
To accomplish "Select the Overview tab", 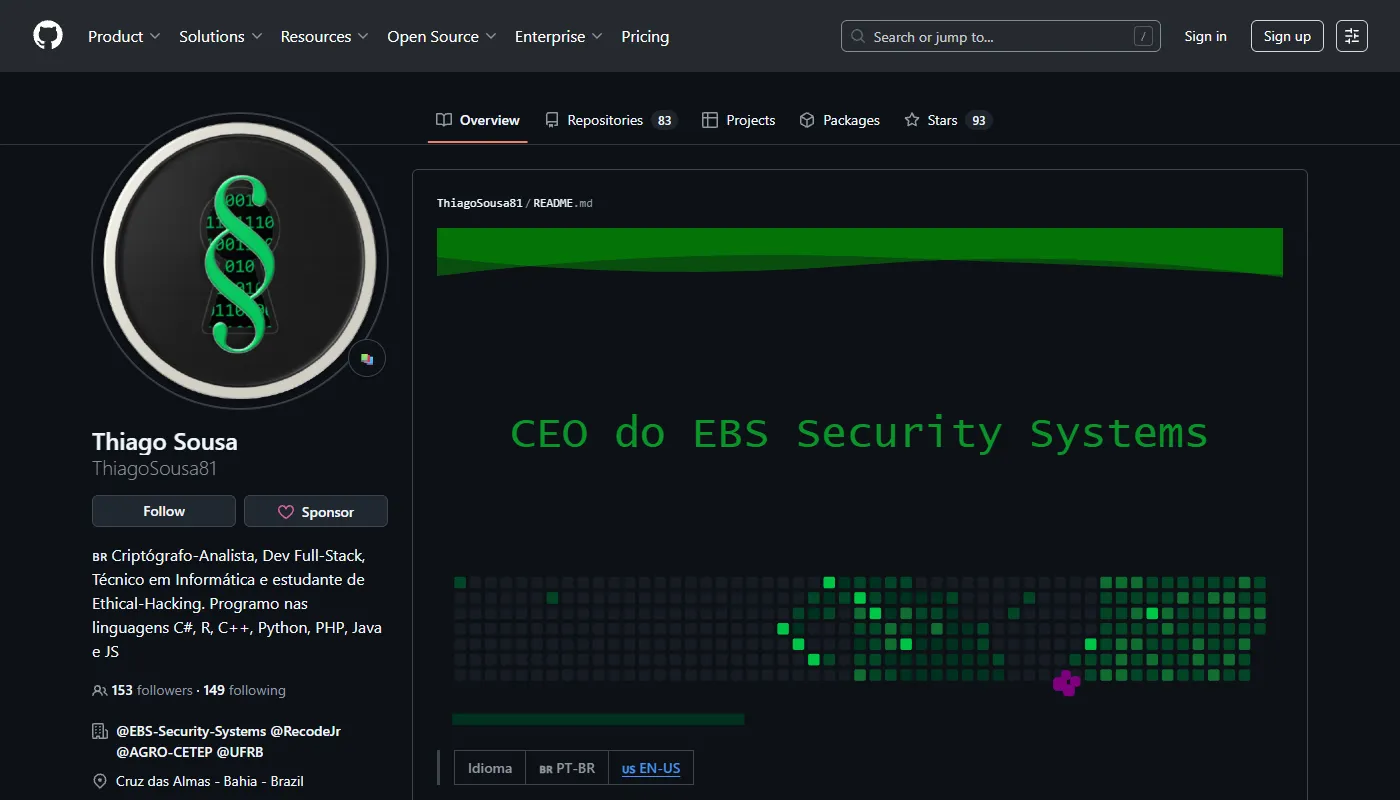I will click(478, 120).
